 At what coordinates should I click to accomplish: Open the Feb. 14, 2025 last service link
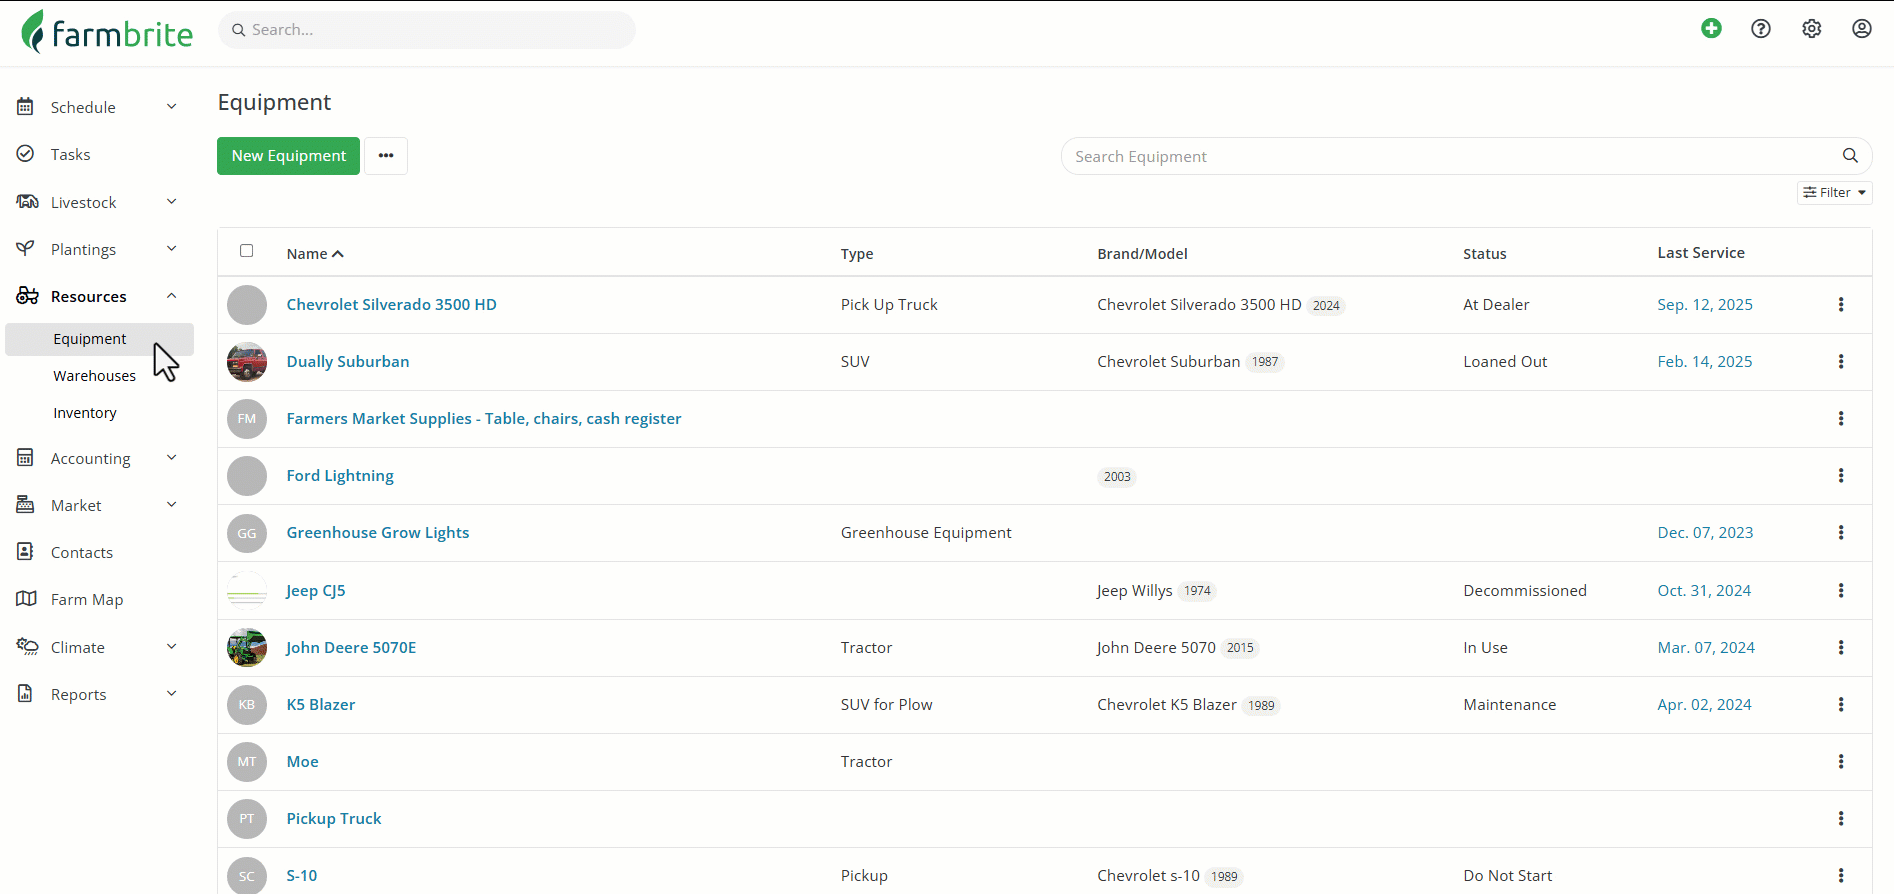(1705, 362)
